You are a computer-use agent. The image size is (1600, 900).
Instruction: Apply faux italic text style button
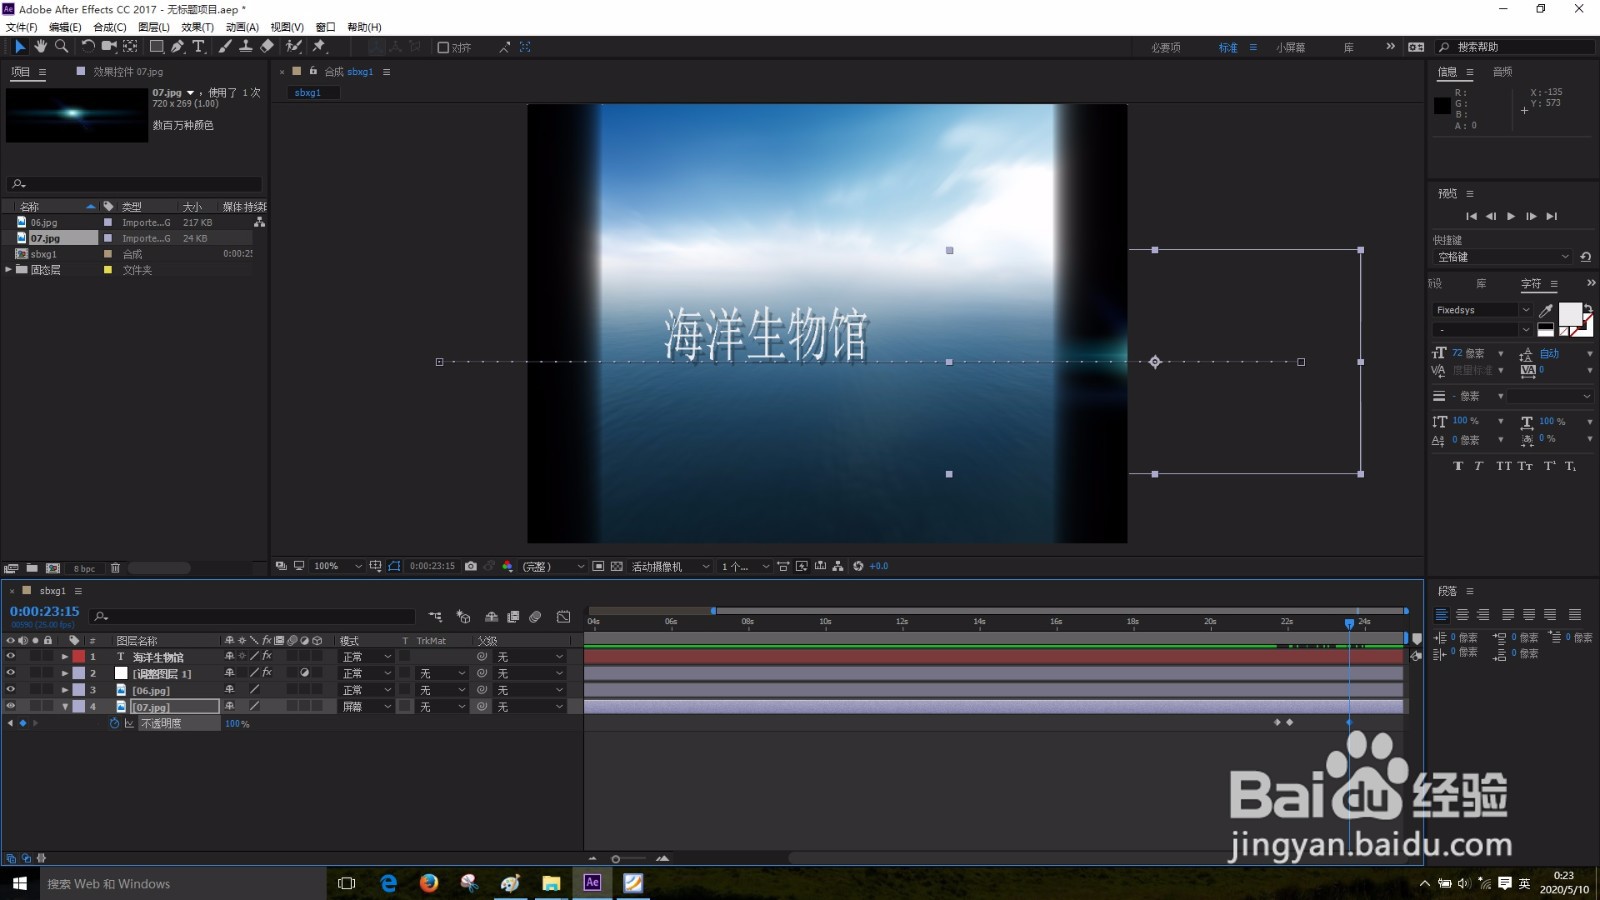coord(1478,466)
